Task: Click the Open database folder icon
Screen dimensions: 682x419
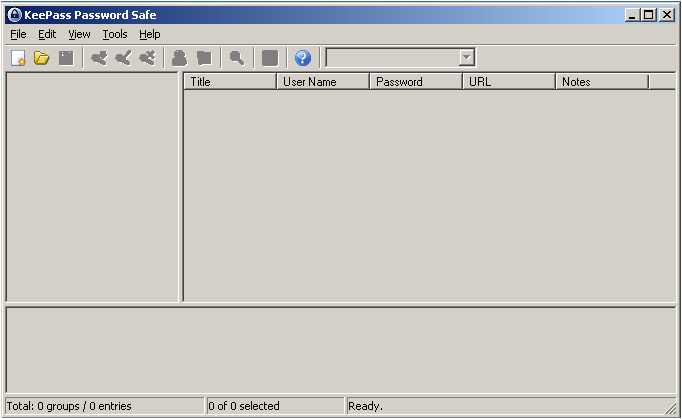Action: (x=42, y=58)
